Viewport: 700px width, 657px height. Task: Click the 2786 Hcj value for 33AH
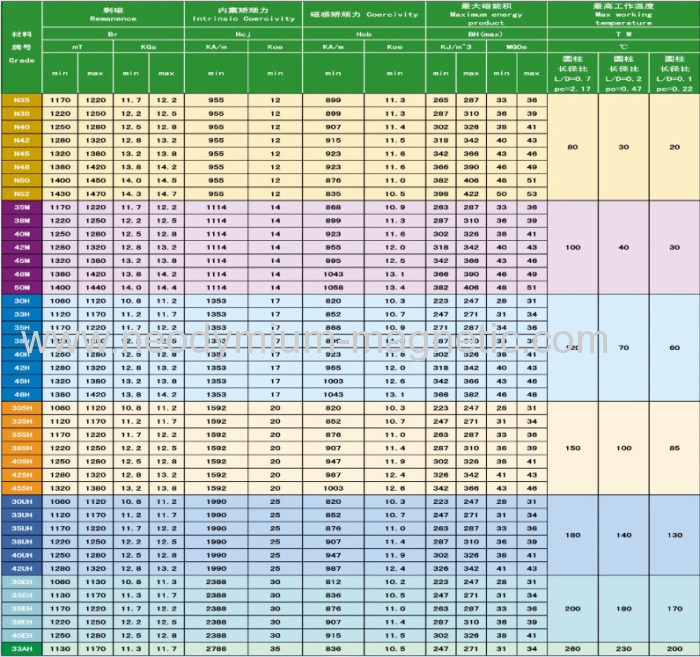(x=216, y=649)
